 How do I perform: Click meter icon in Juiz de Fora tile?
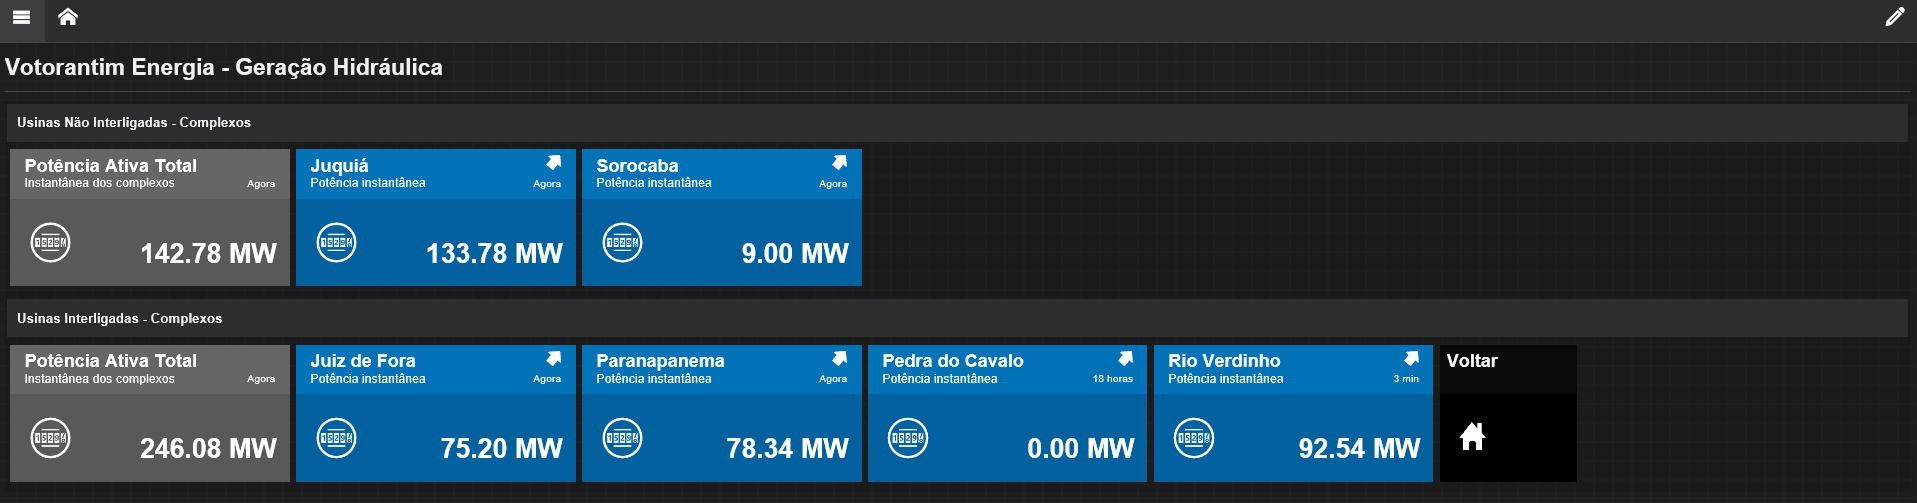pos(337,438)
